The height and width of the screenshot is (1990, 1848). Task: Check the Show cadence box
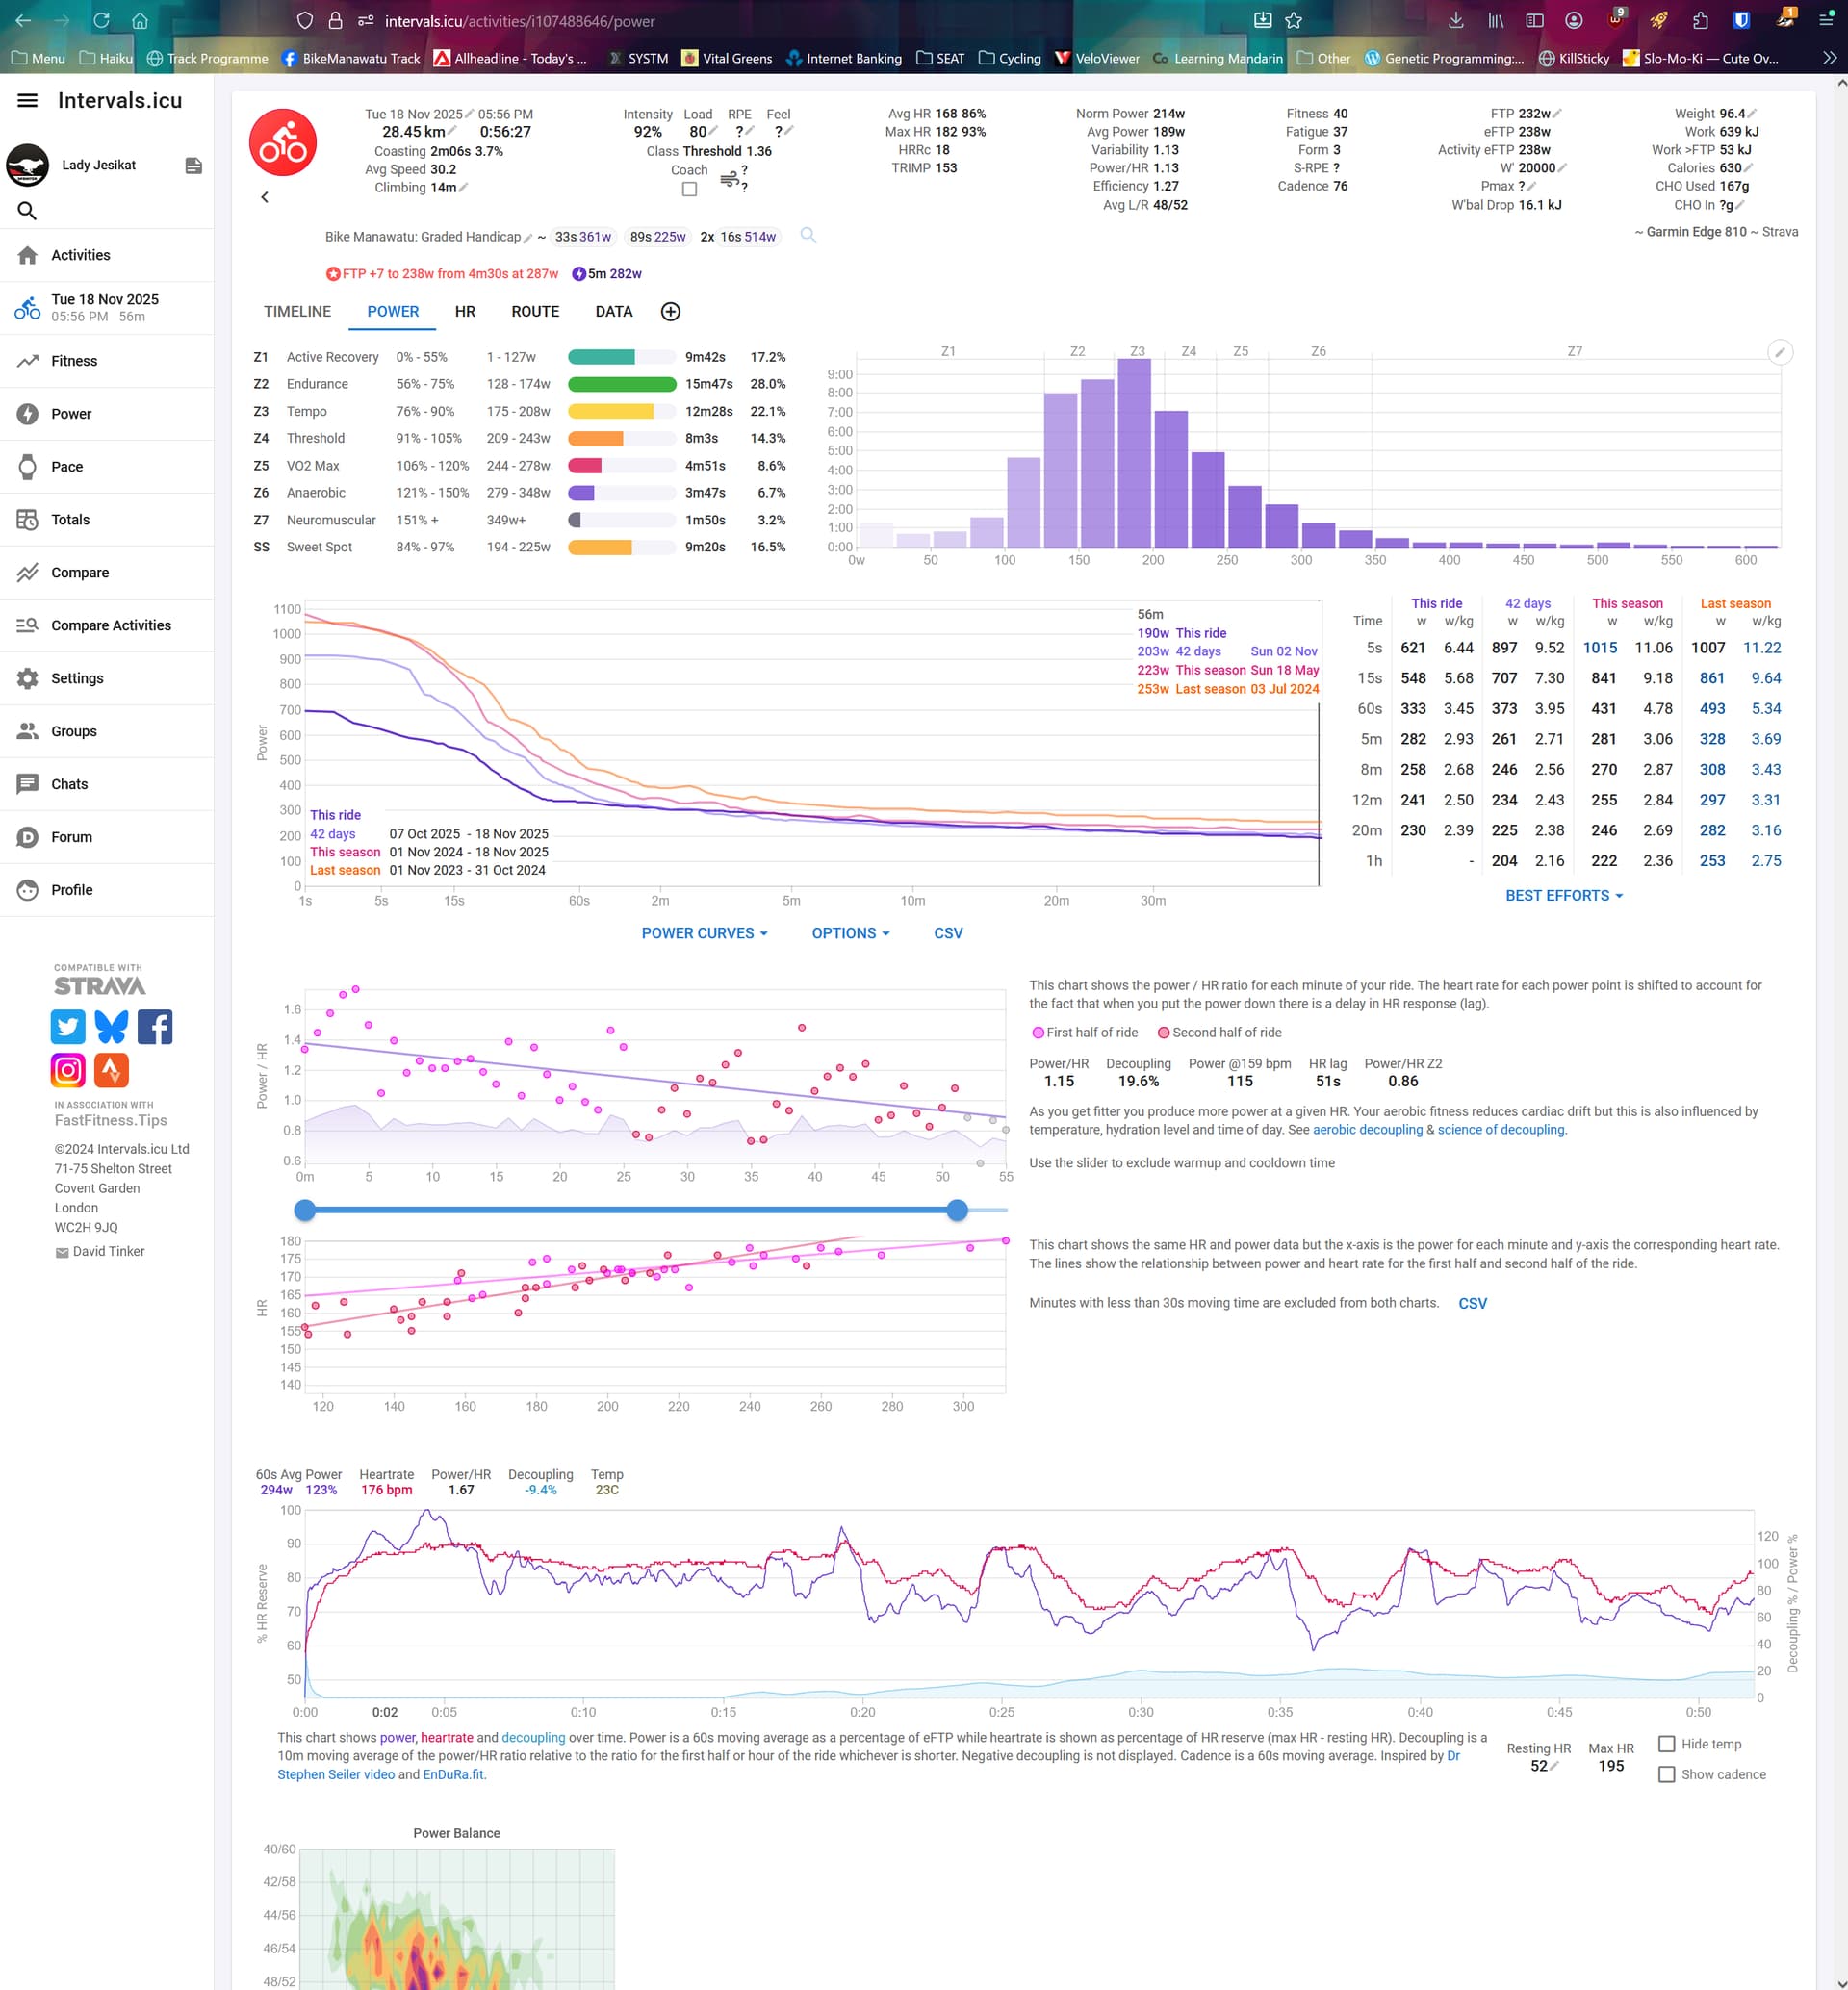tap(1667, 1774)
